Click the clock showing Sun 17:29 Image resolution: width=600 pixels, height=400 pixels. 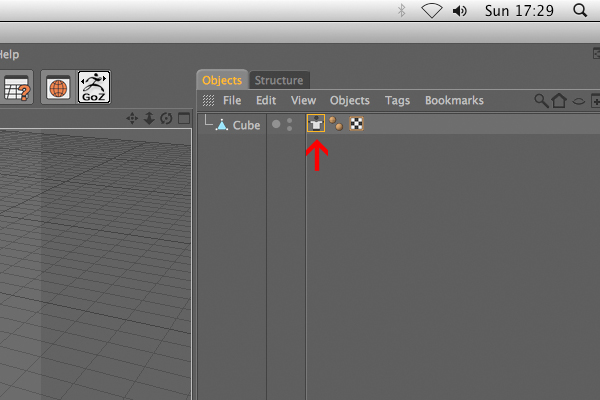coord(519,11)
